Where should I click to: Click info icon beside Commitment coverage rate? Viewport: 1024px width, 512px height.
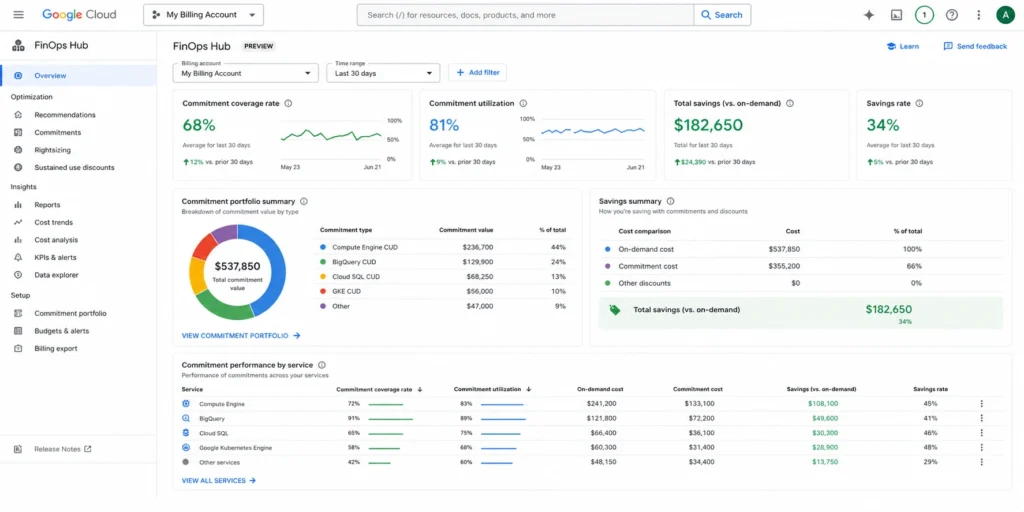[288, 103]
